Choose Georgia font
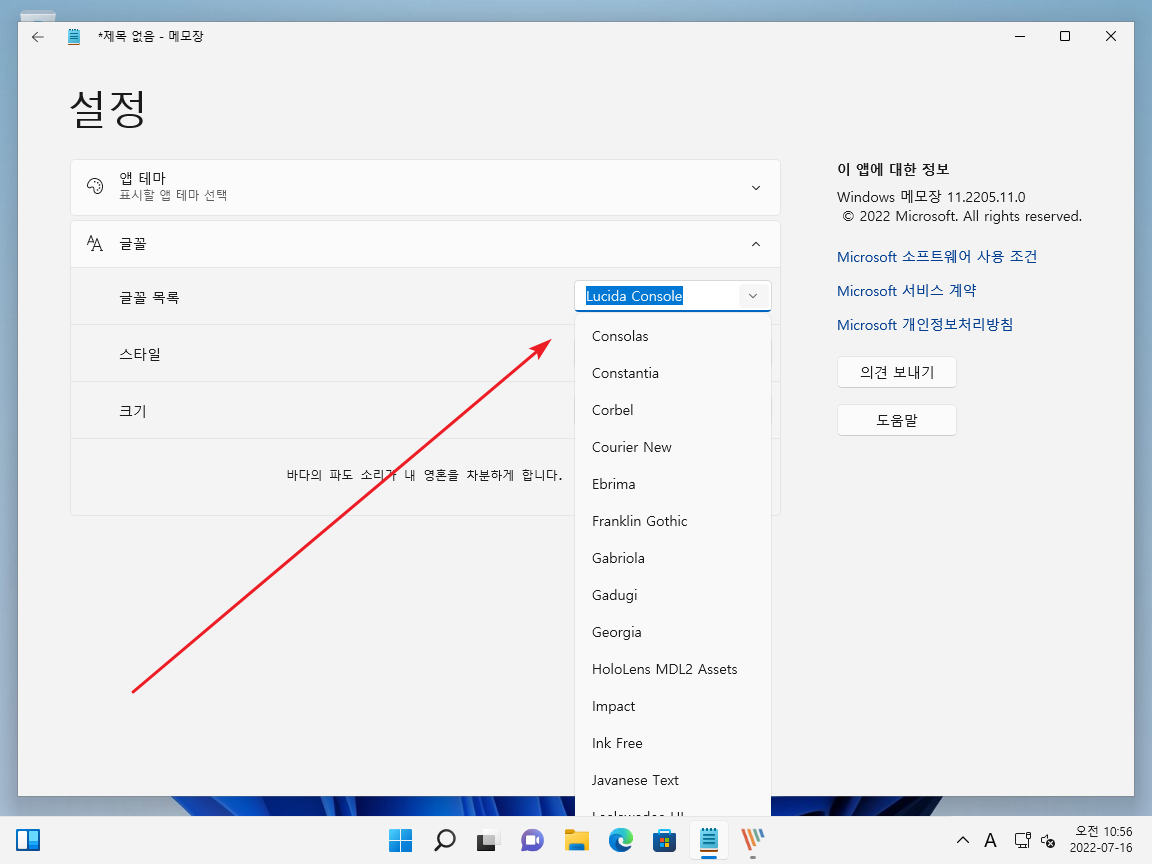 [x=673, y=632]
